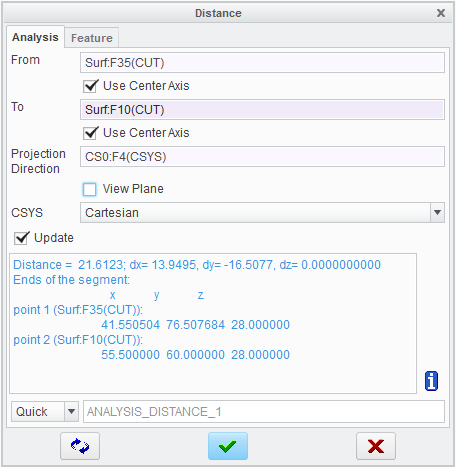Accept with the green checkmark button
This screenshot has height=468, width=456.
coord(228,446)
